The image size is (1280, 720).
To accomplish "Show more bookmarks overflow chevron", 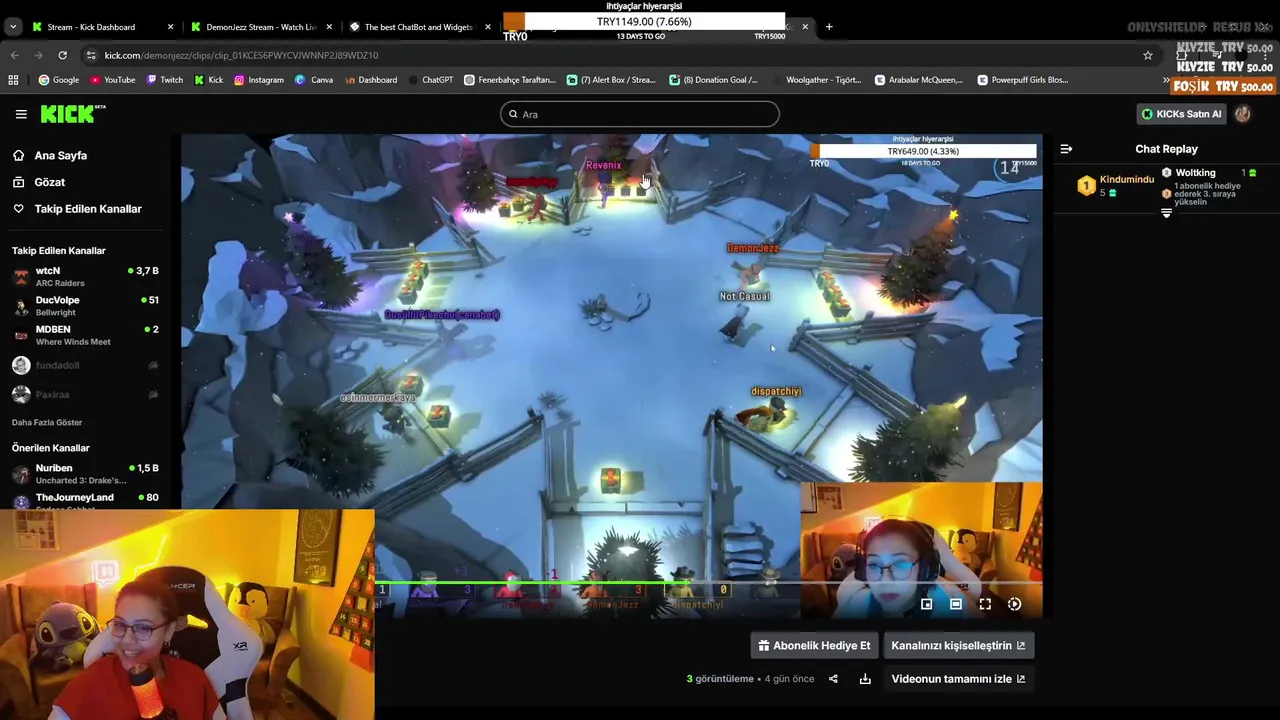I will click(1165, 80).
